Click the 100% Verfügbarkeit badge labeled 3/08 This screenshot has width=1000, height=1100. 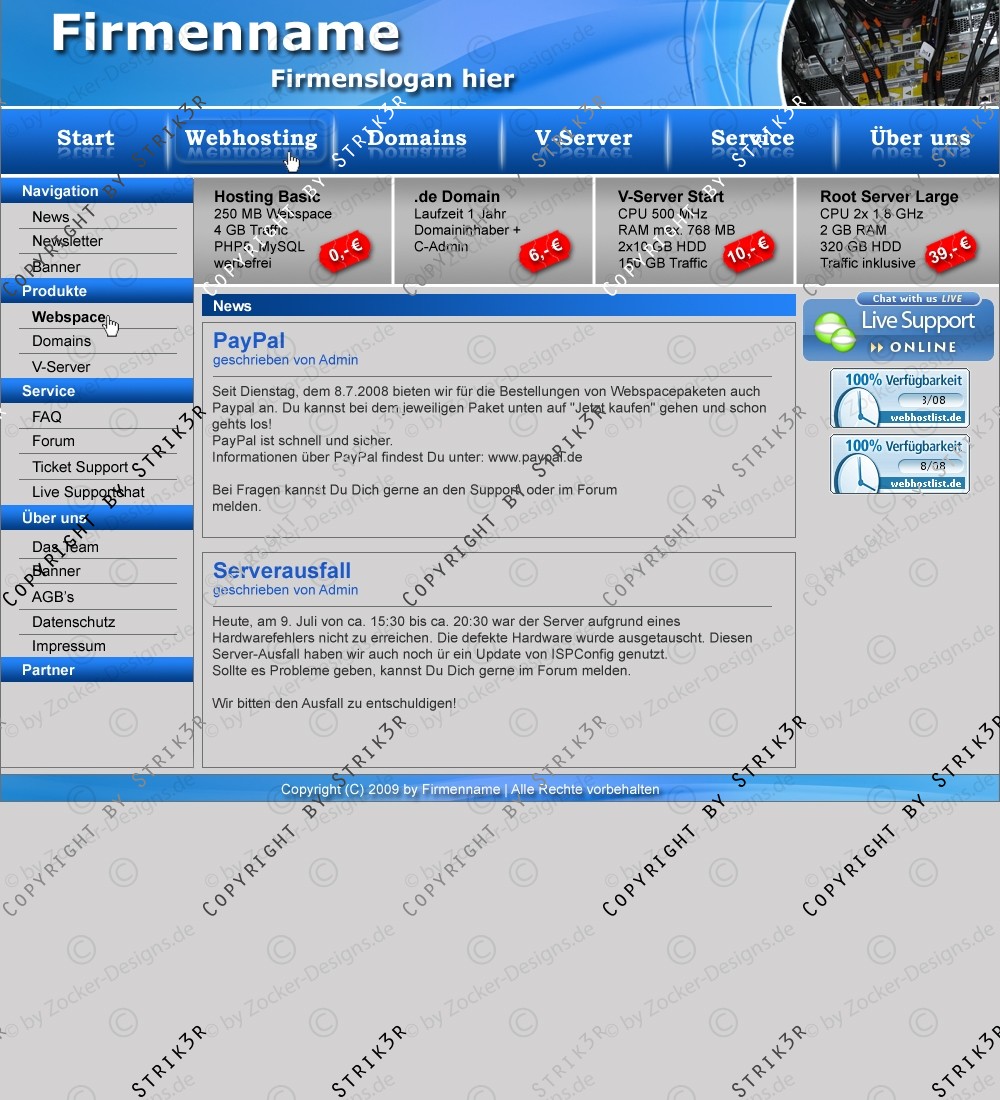pyautogui.click(x=899, y=398)
